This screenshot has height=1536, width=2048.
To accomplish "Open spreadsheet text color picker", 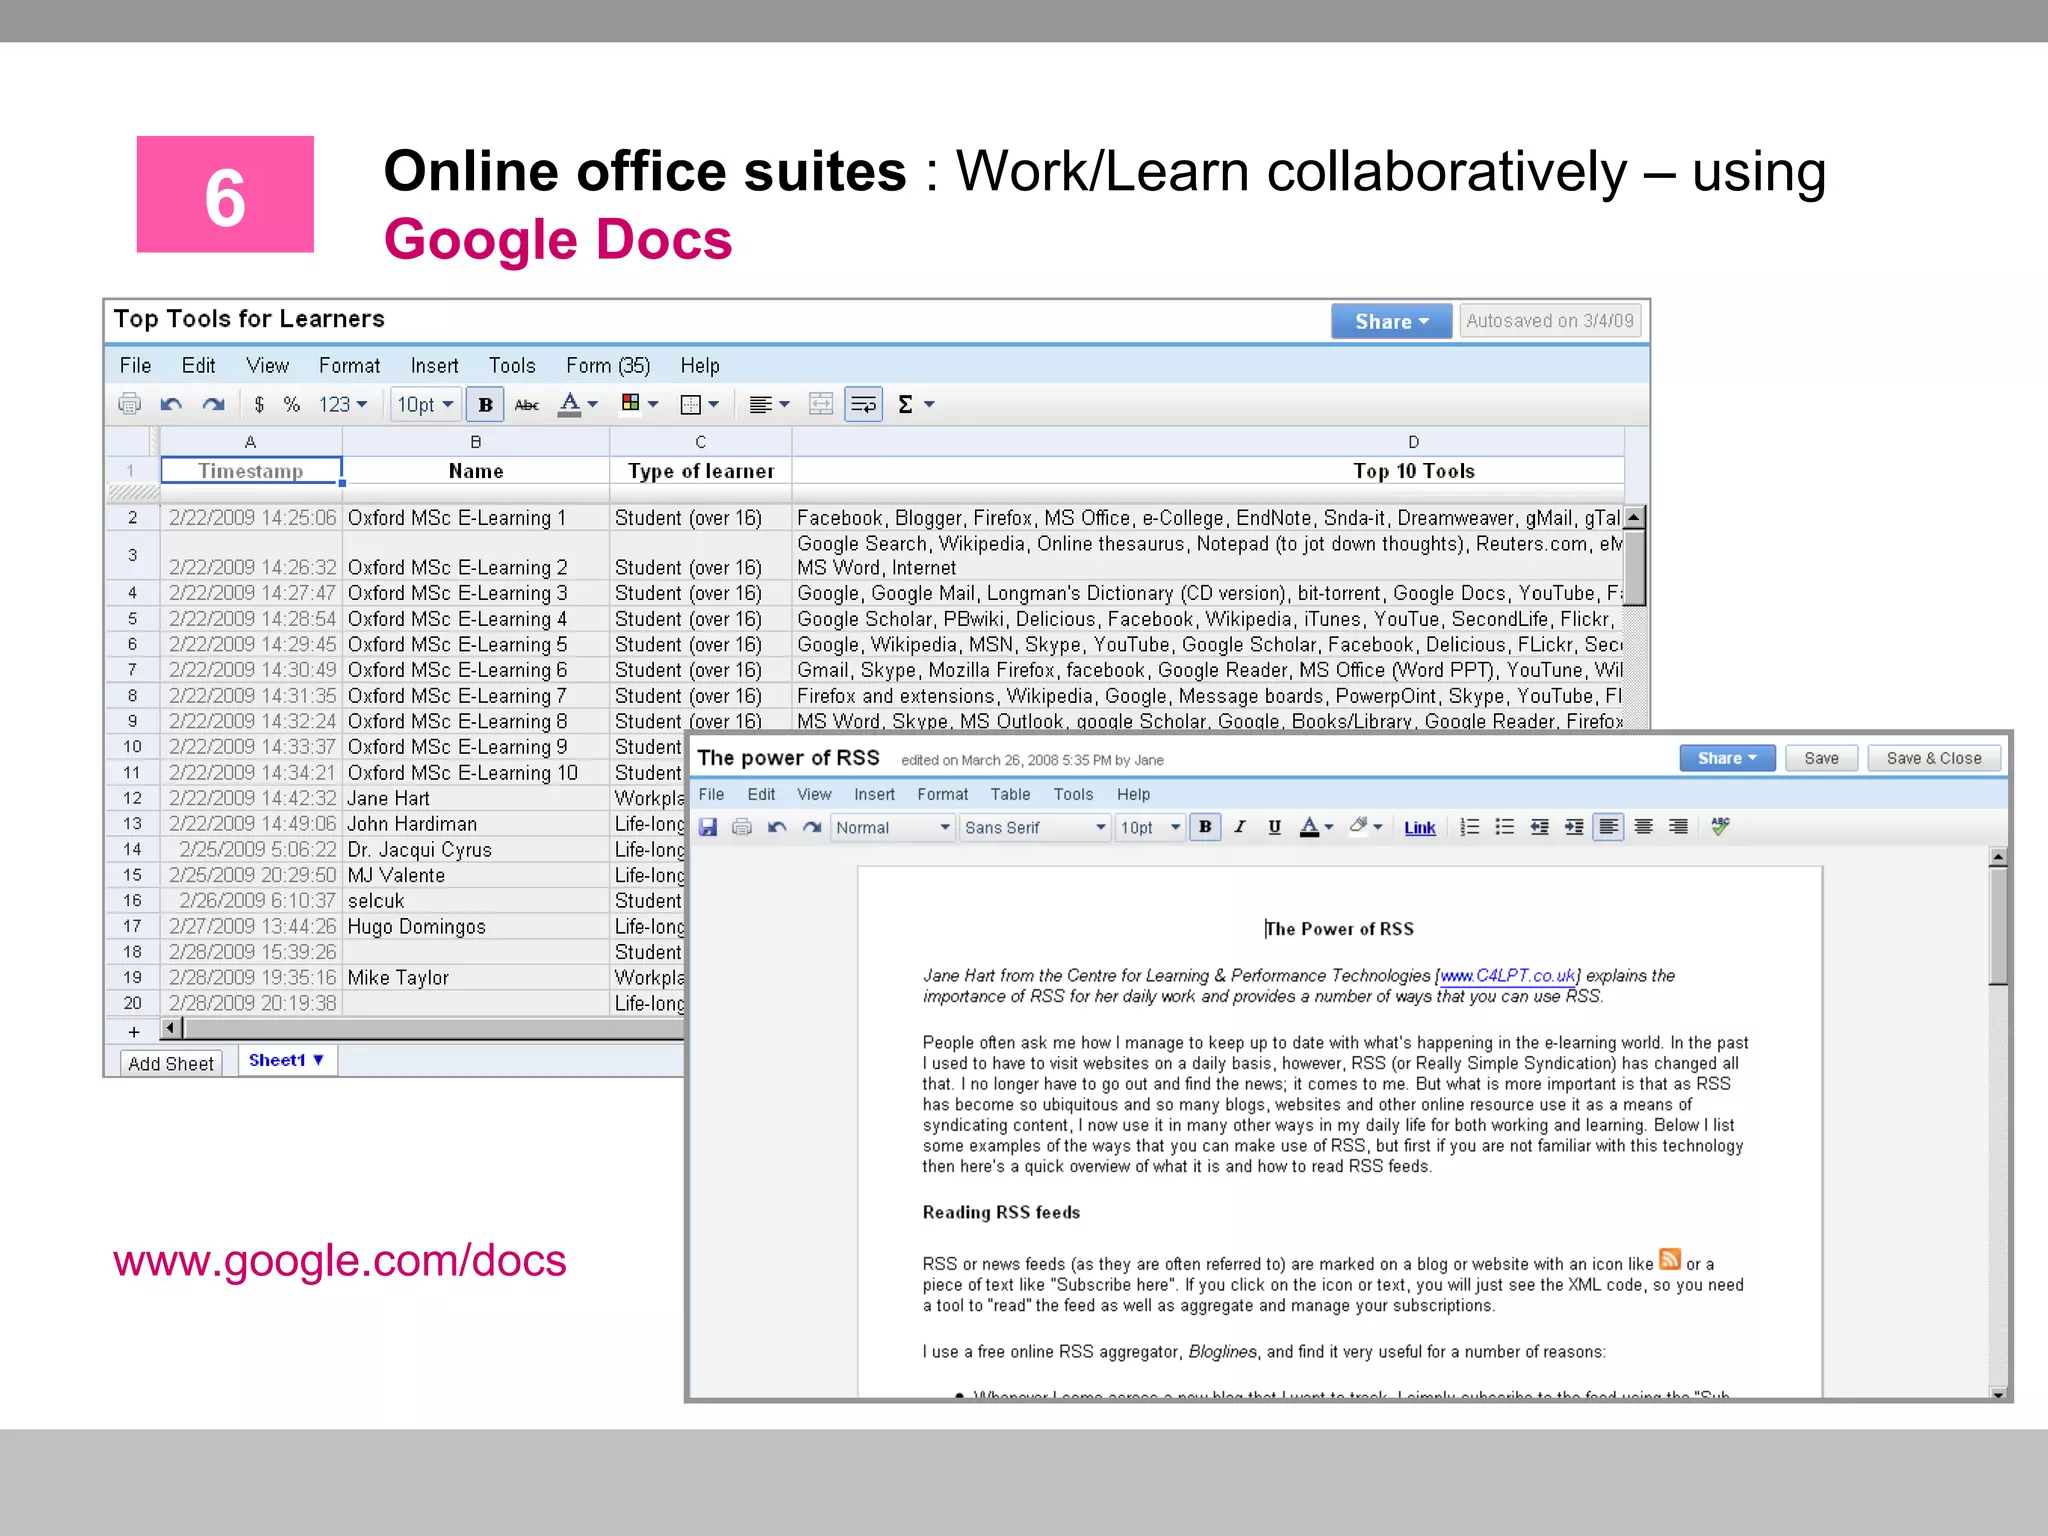I will pyautogui.click(x=578, y=404).
